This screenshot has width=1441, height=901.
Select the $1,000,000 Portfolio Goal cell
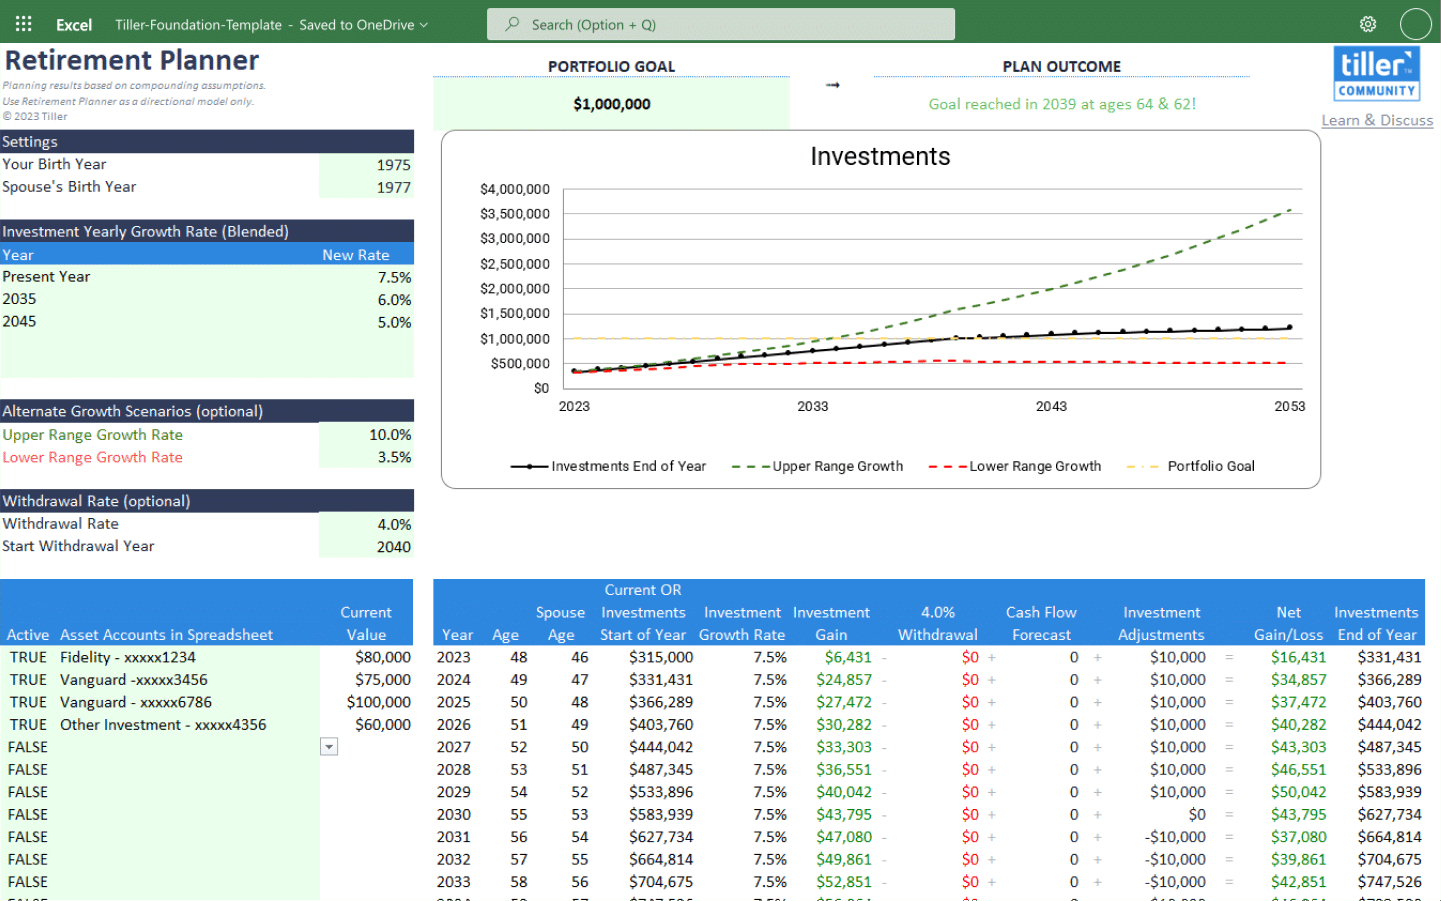(x=611, y=103)
